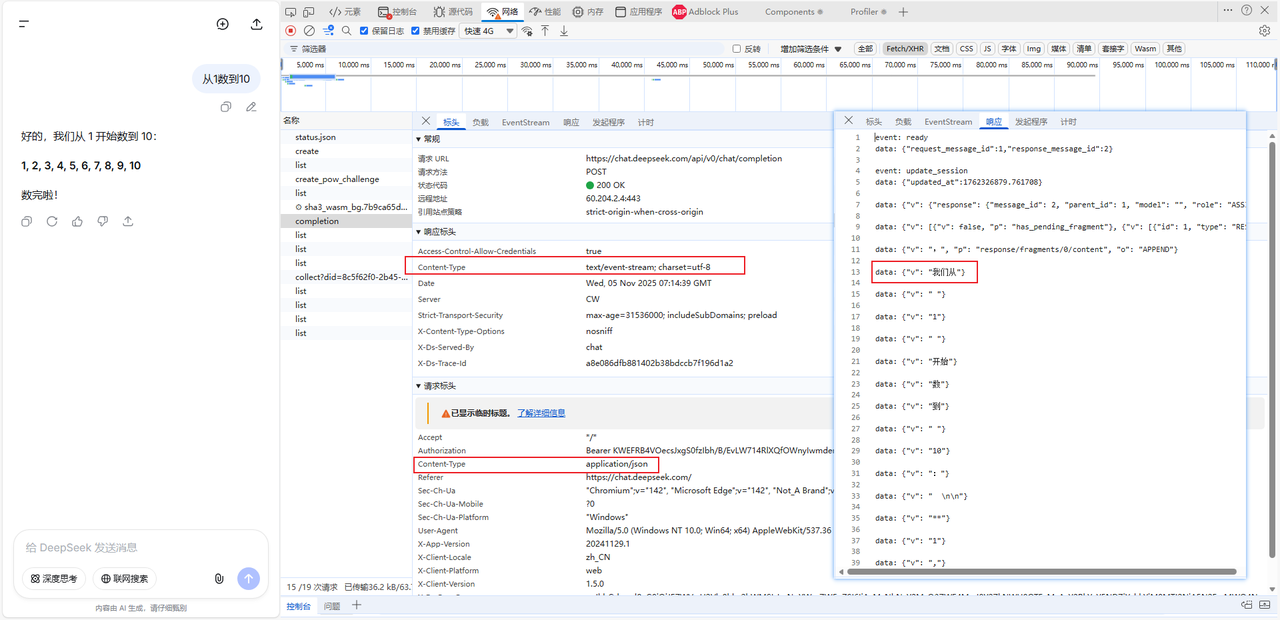The height and width of the screenshot is (620, 1280).
Task: Click the paperclip attach file icon
Action: click(219, 578)
